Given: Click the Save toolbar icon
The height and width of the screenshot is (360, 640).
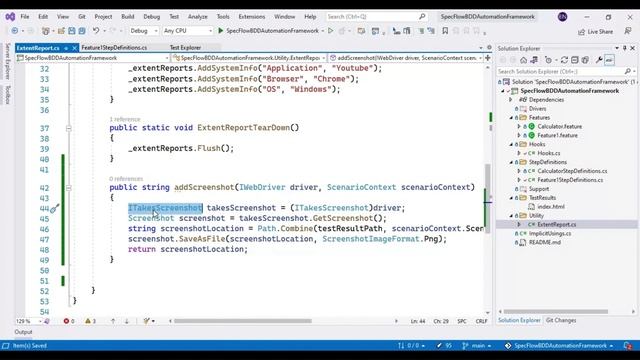Looking at the screenshot, I should (x=72, y=31).
